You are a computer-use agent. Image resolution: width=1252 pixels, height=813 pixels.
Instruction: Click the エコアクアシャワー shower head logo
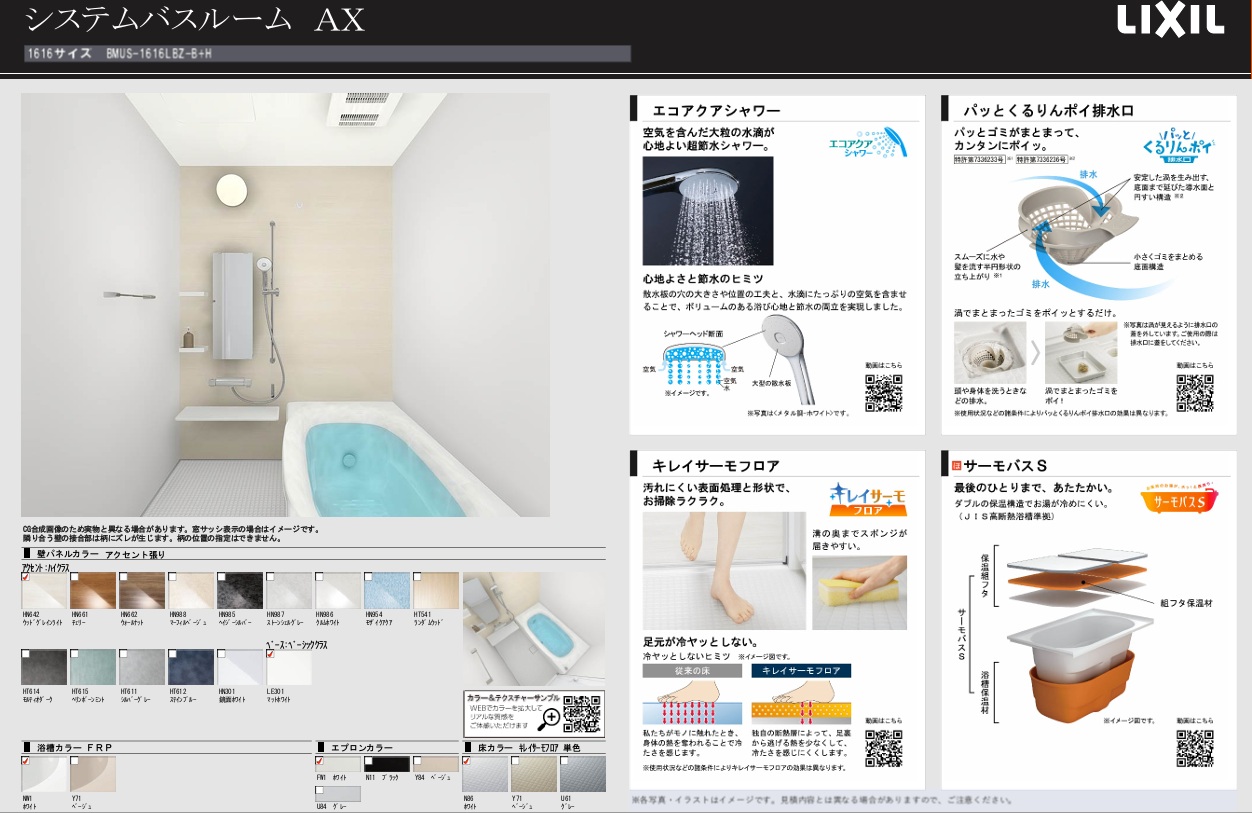(x=866, y=142)
